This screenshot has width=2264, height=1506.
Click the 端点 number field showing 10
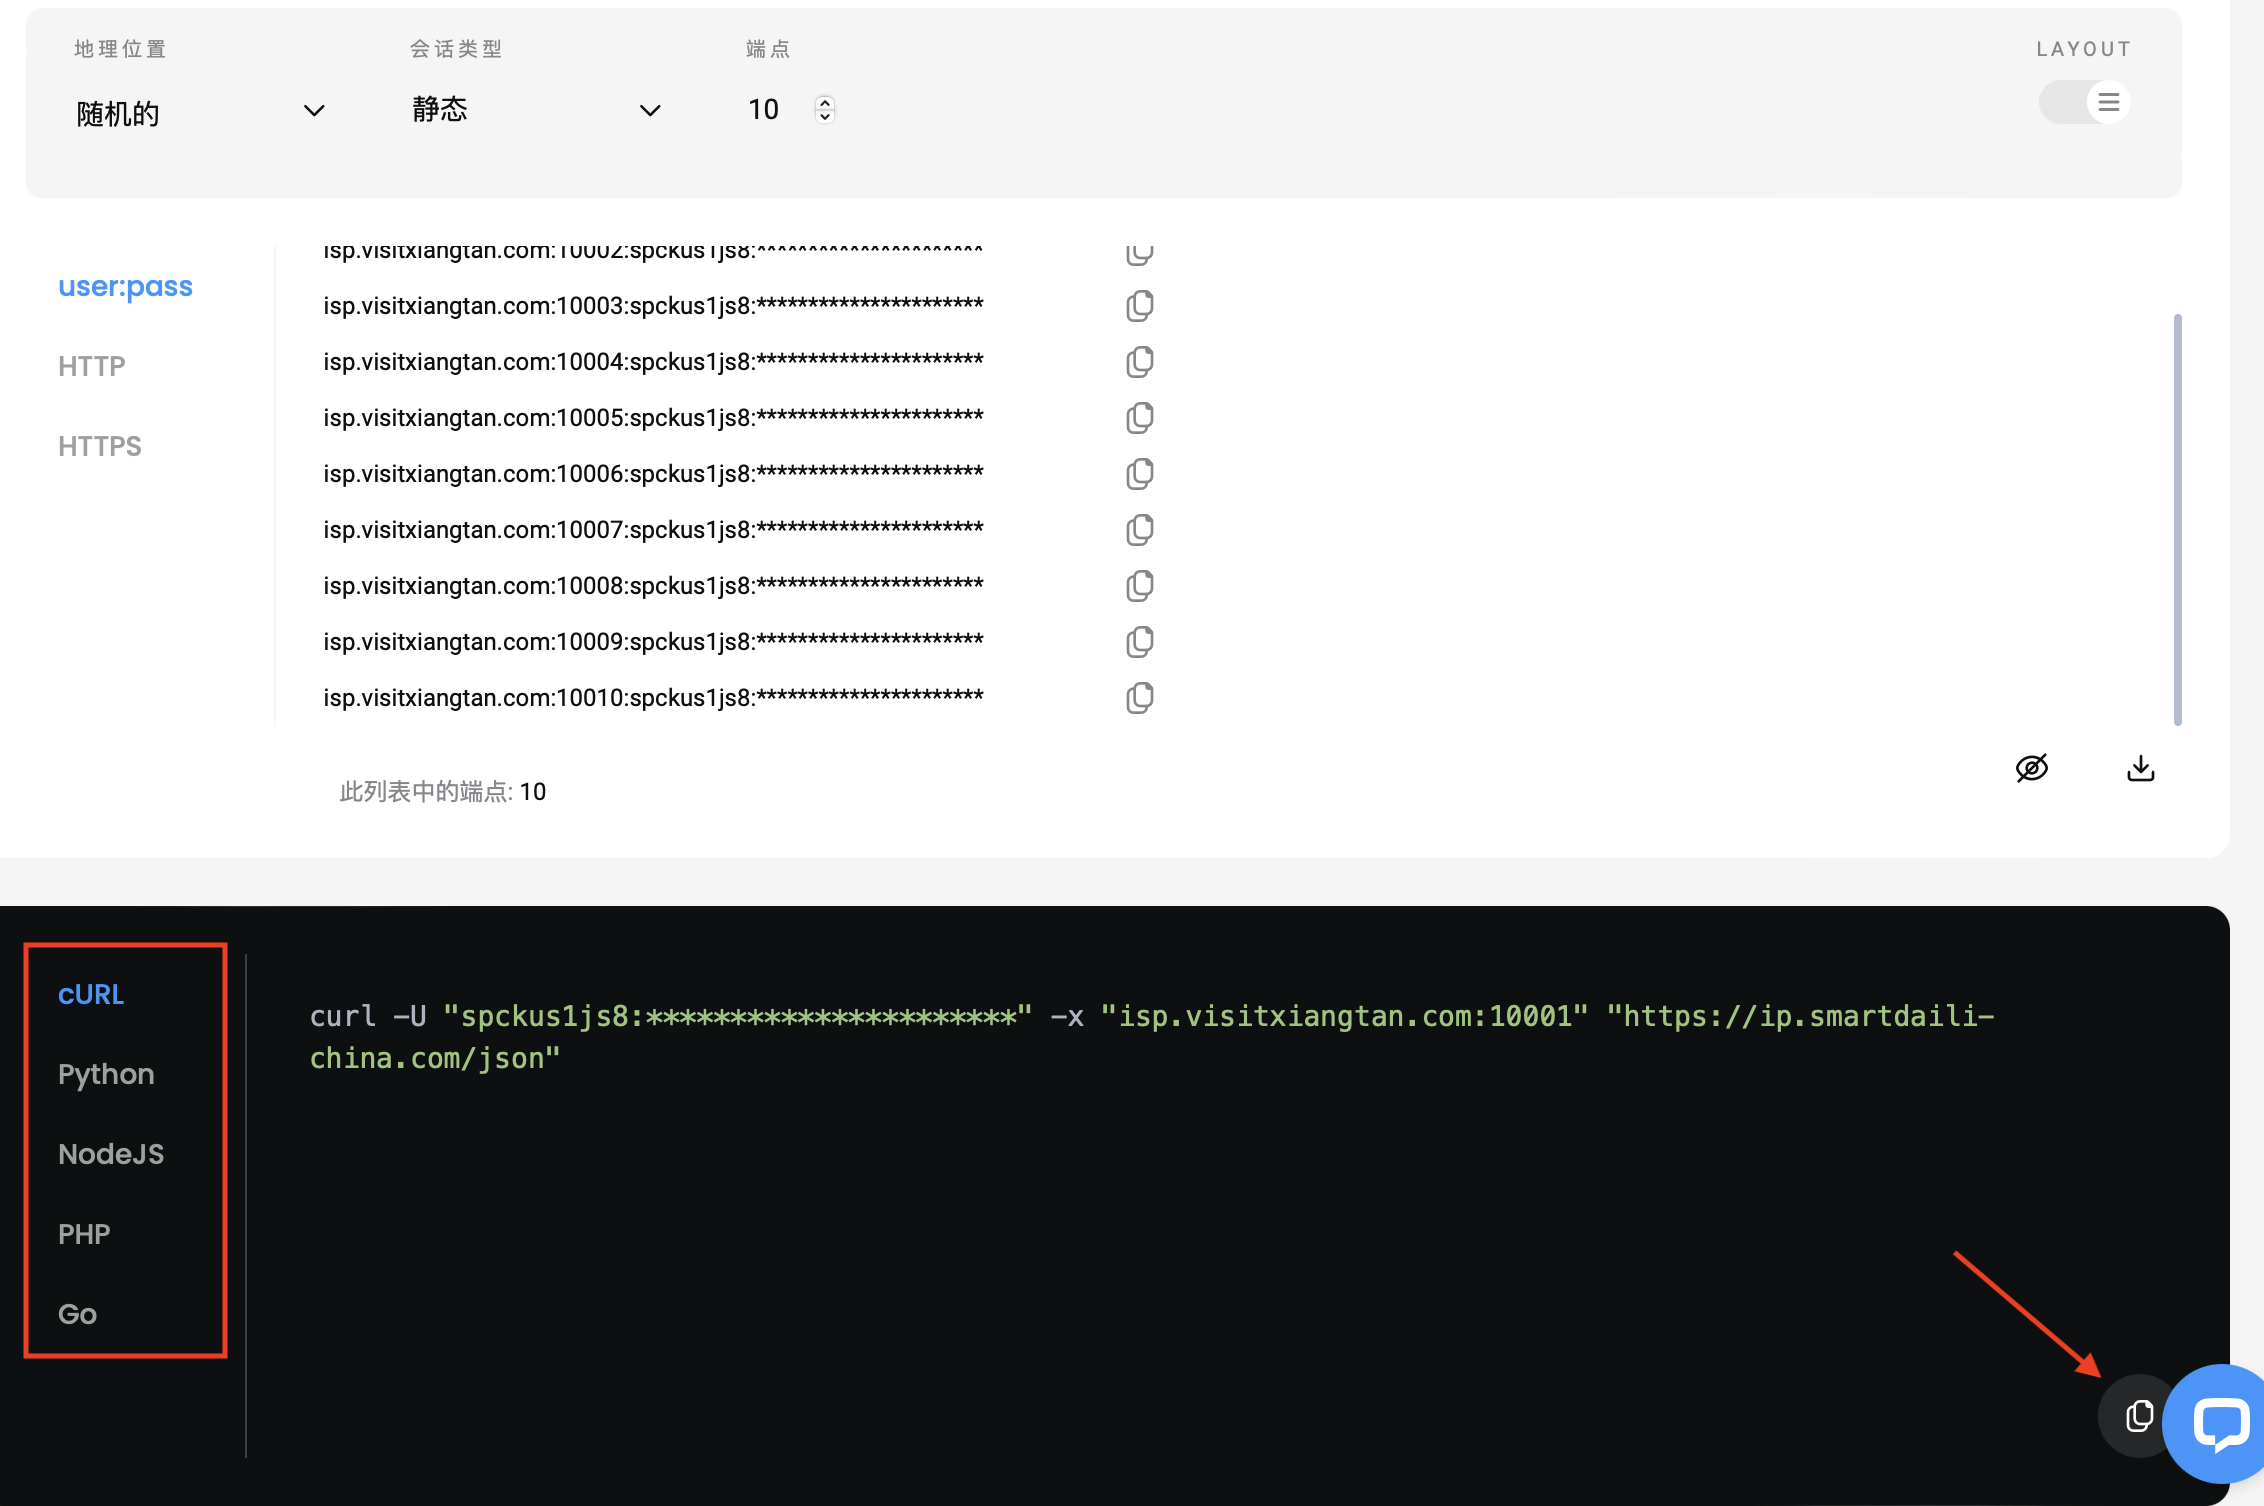coord(764,109)
